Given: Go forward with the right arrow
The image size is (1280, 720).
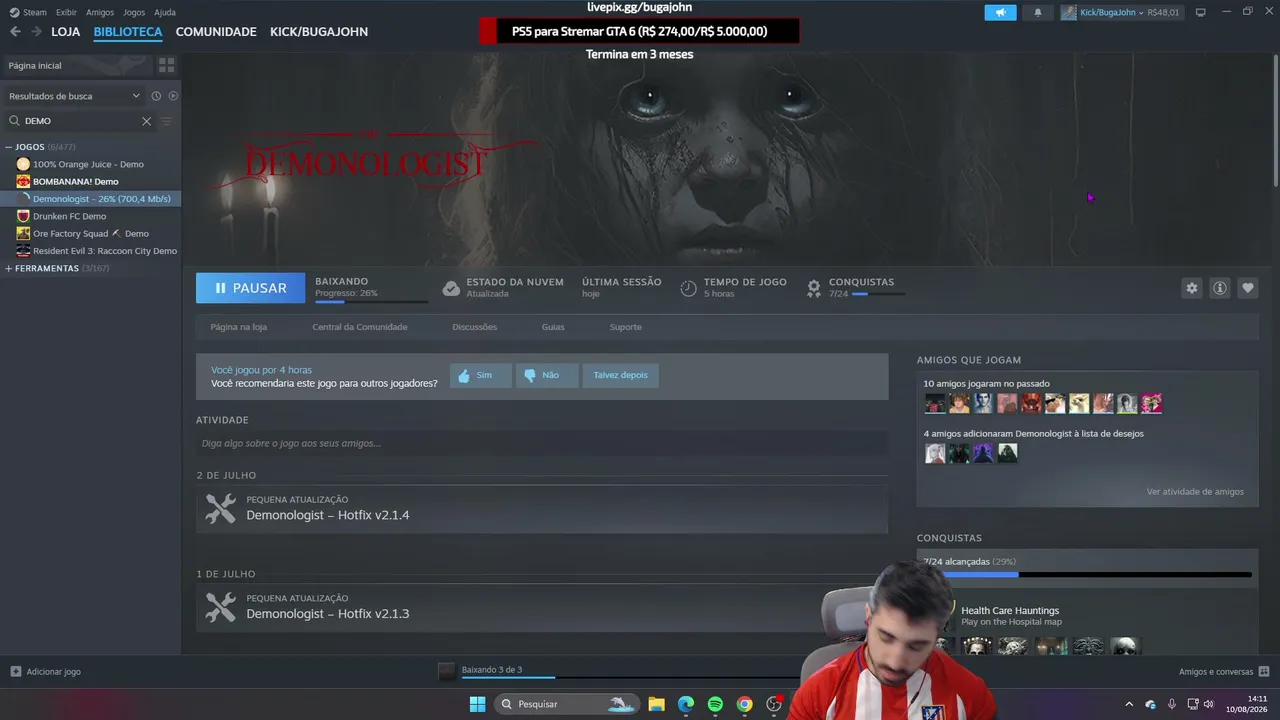Looking at the screenshot, I should click(x=36, y=32).
